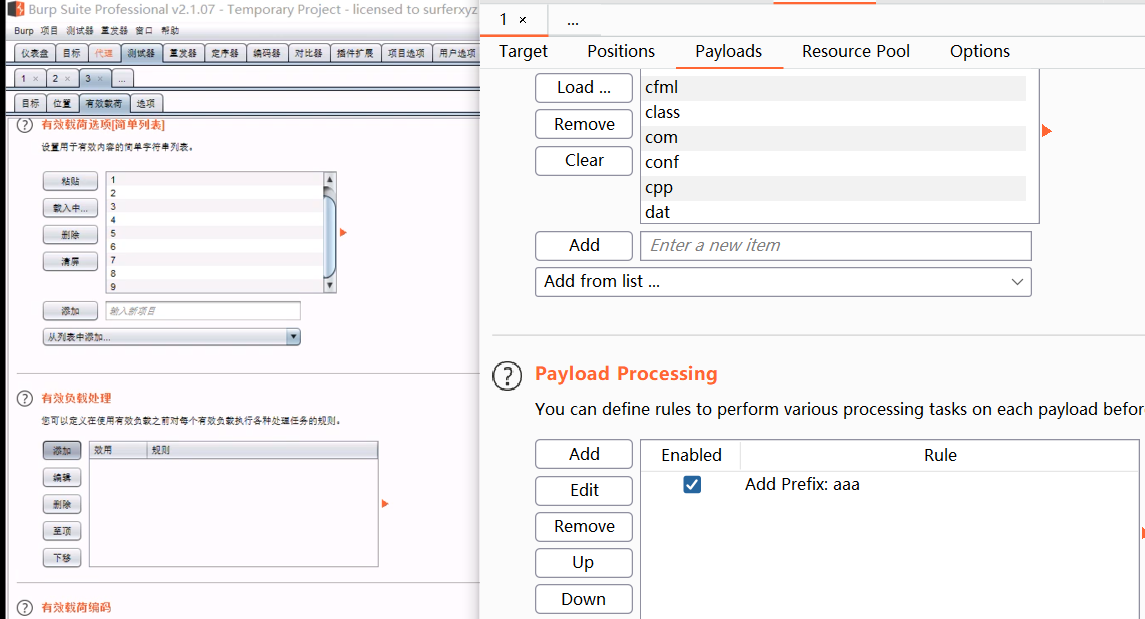Open the 项目 menu

[49, 31]
